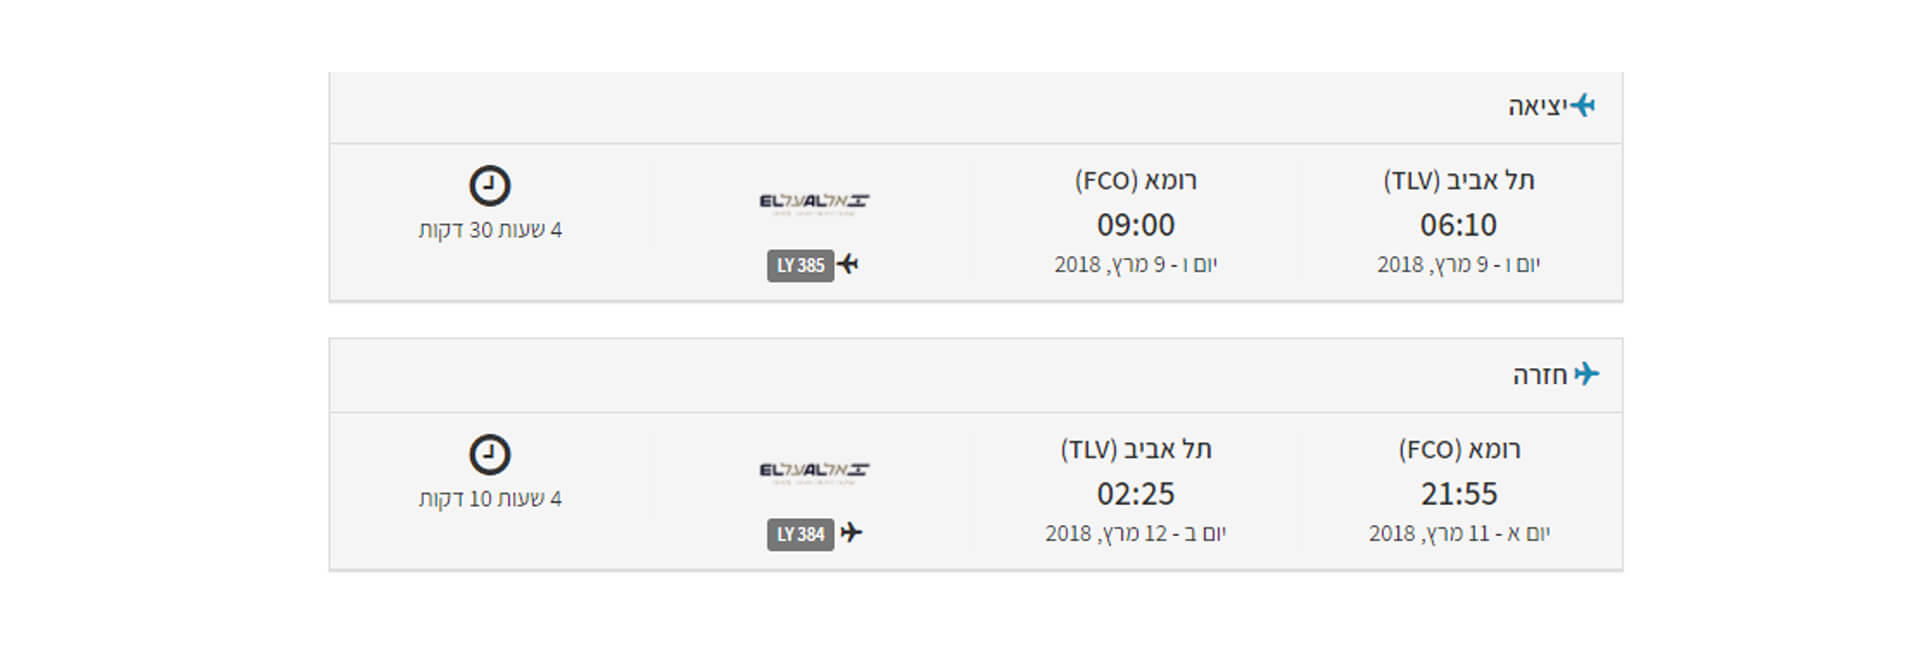This screenshot has width=1920, height=670.
Task: Click the El Al logo on return flight
Action: (x=814, y=472)
